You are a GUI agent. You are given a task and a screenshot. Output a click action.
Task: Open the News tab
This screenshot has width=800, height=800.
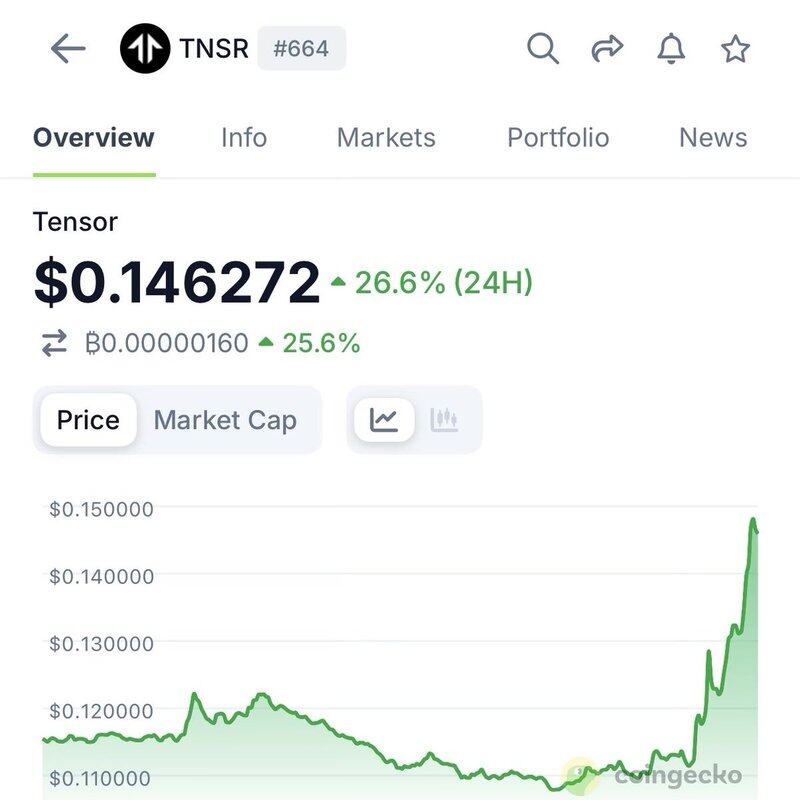coord(713,138)
